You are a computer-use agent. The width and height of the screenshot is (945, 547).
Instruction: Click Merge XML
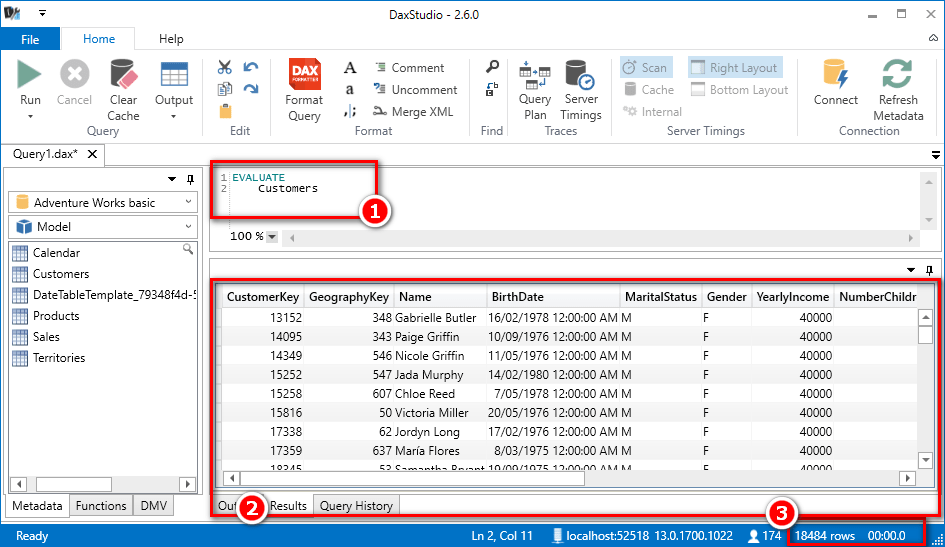(413, 111)
